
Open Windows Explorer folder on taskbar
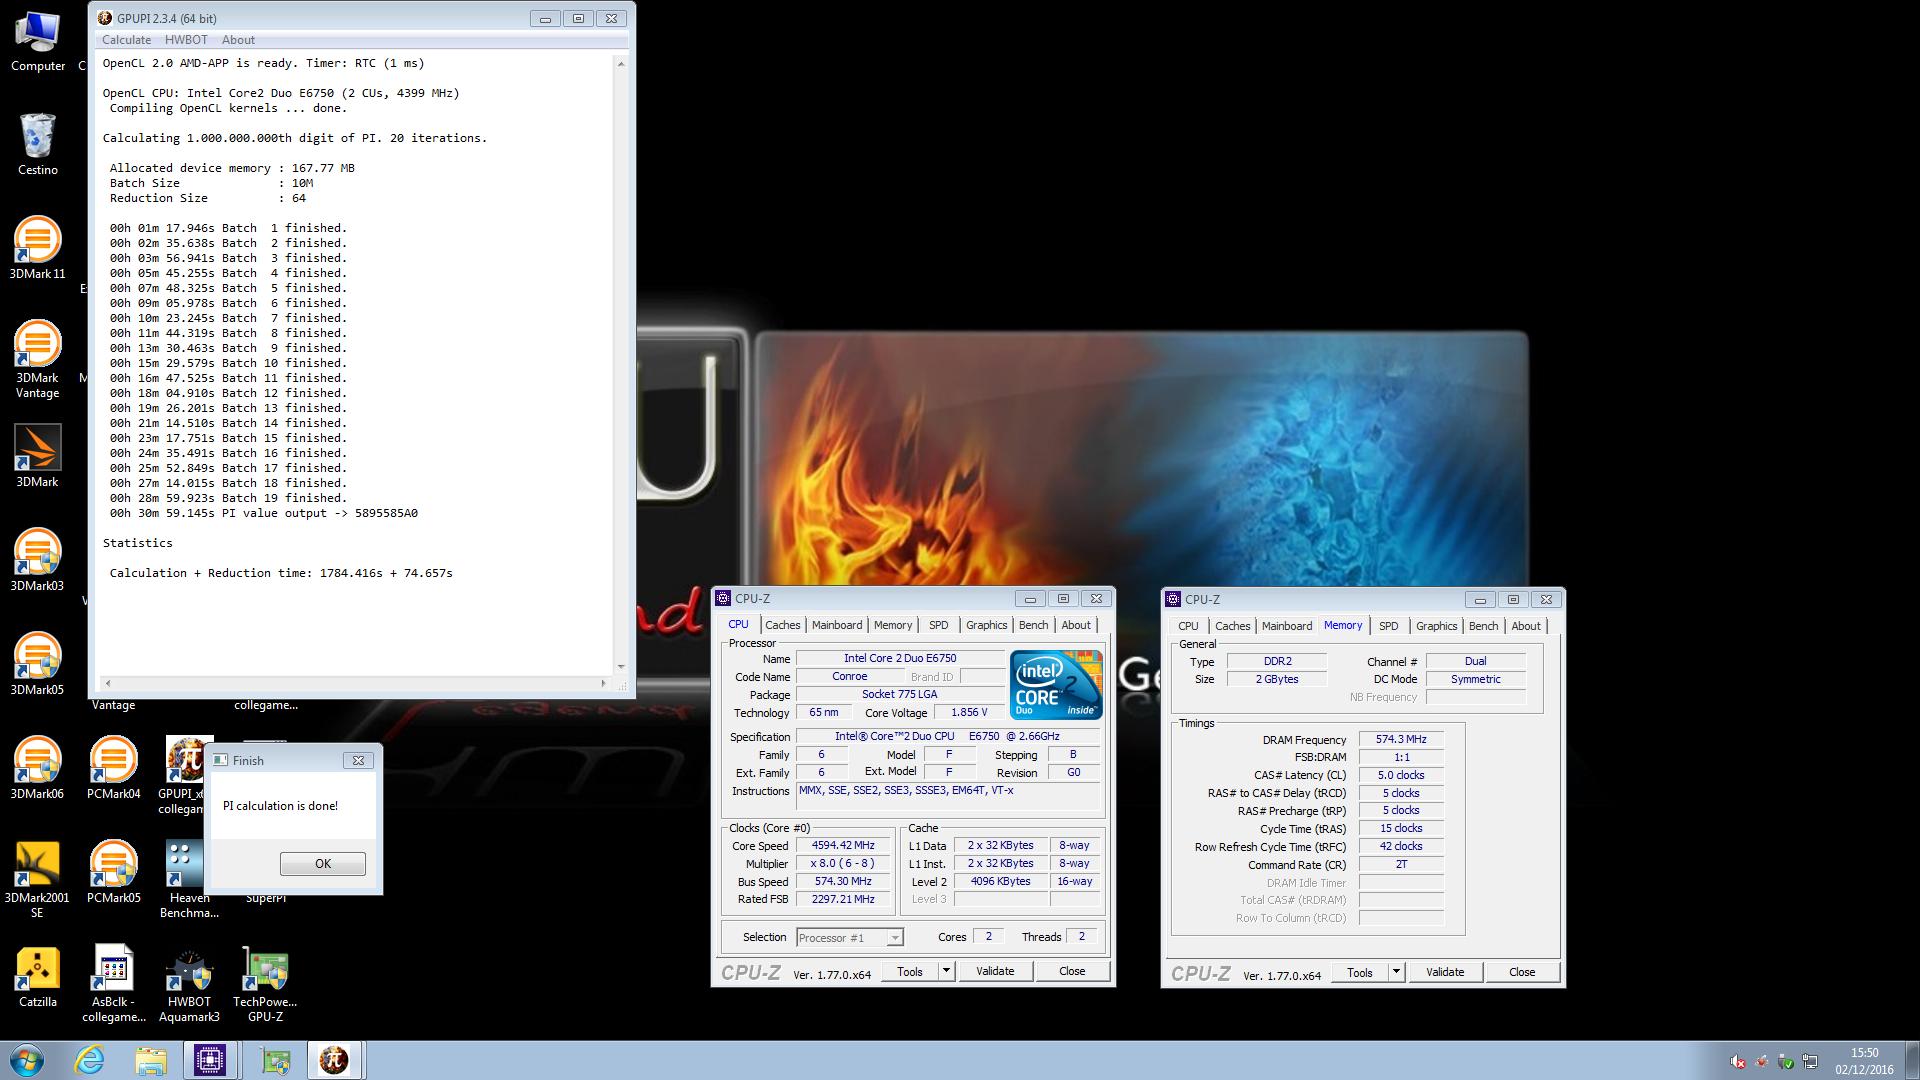click(151, 1060)
